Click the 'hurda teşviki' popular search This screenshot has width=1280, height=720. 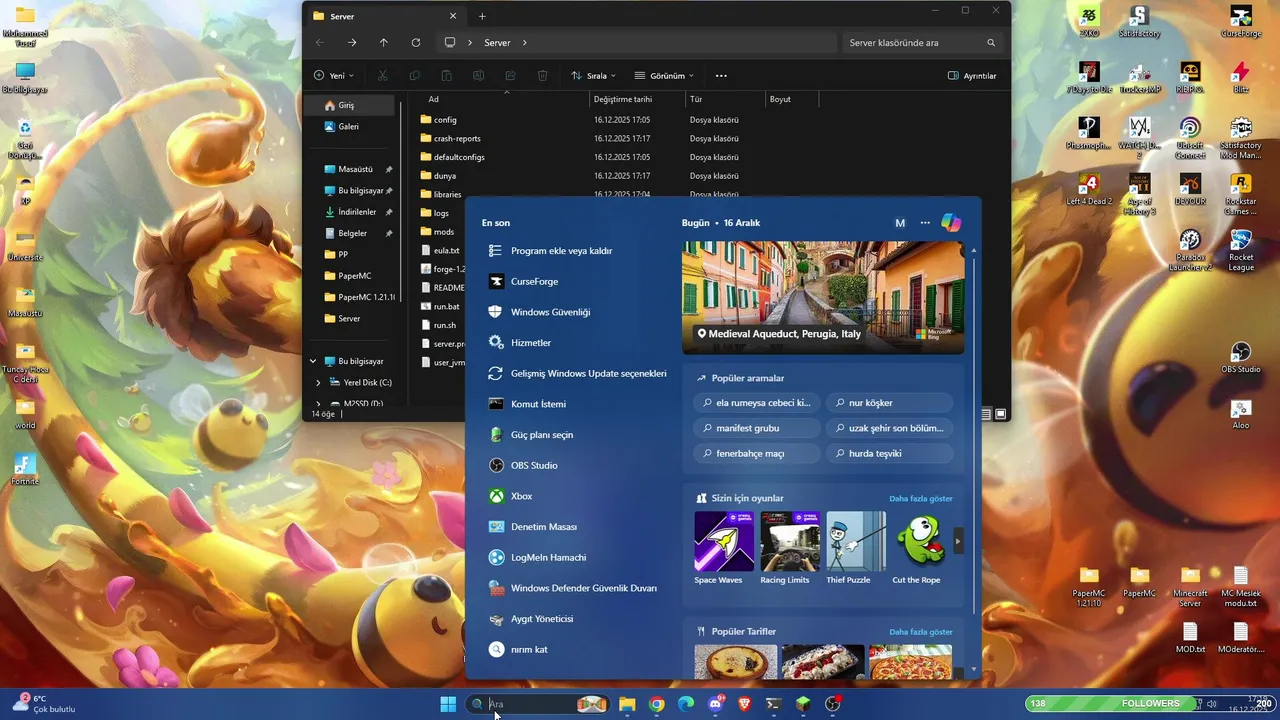point(889,453)
